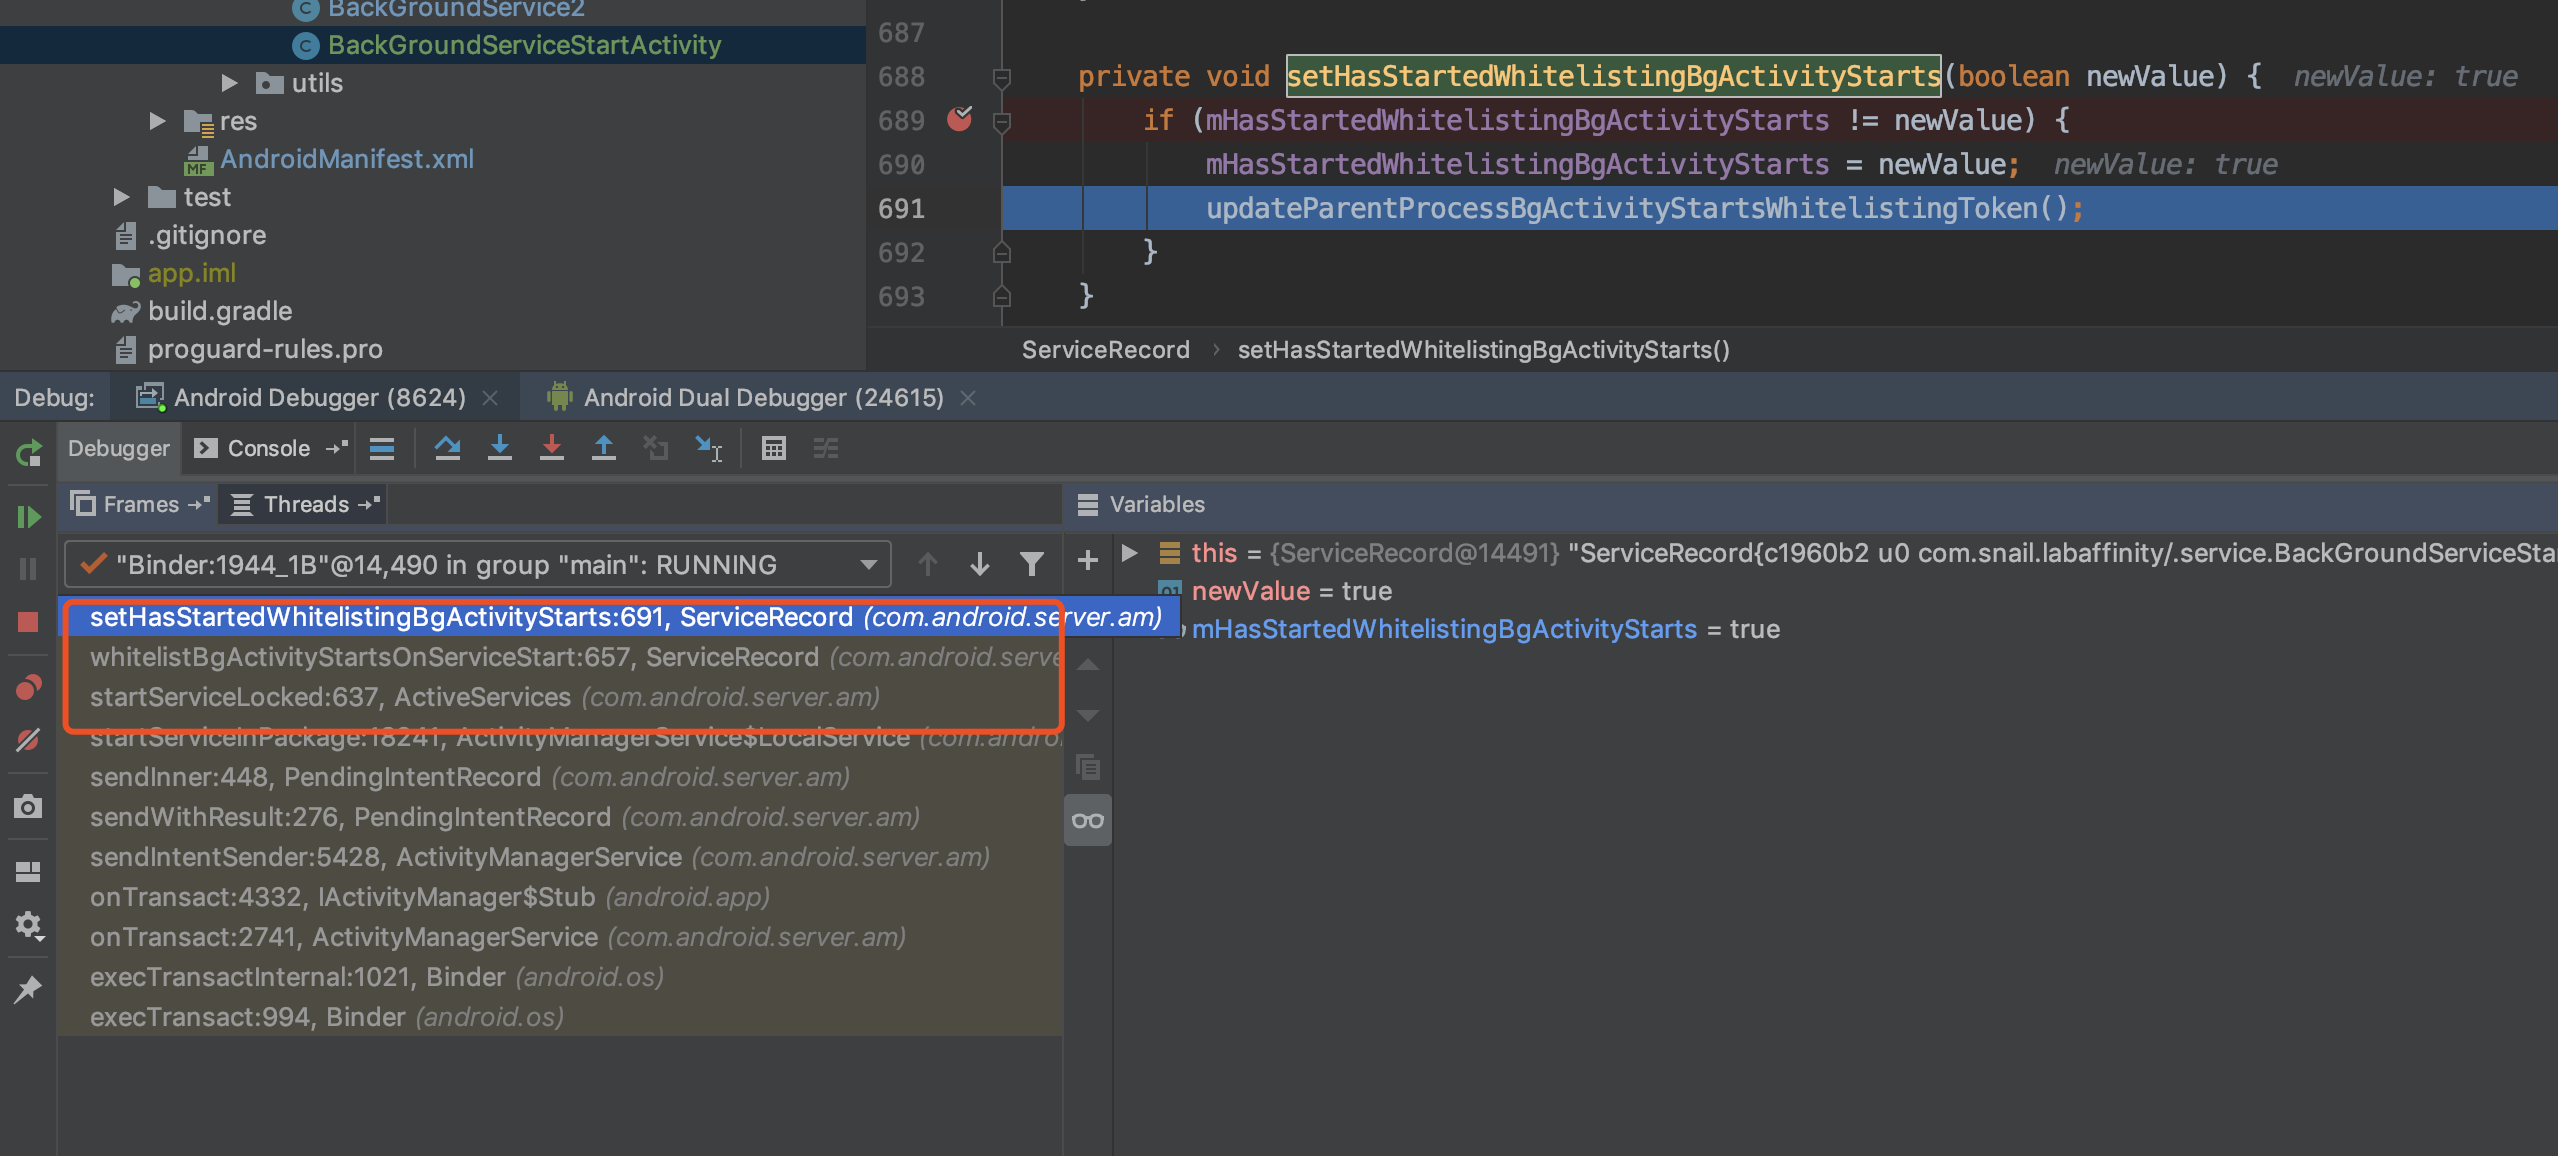Open the Evaluate Expression calculator icon

coord(773,448)
